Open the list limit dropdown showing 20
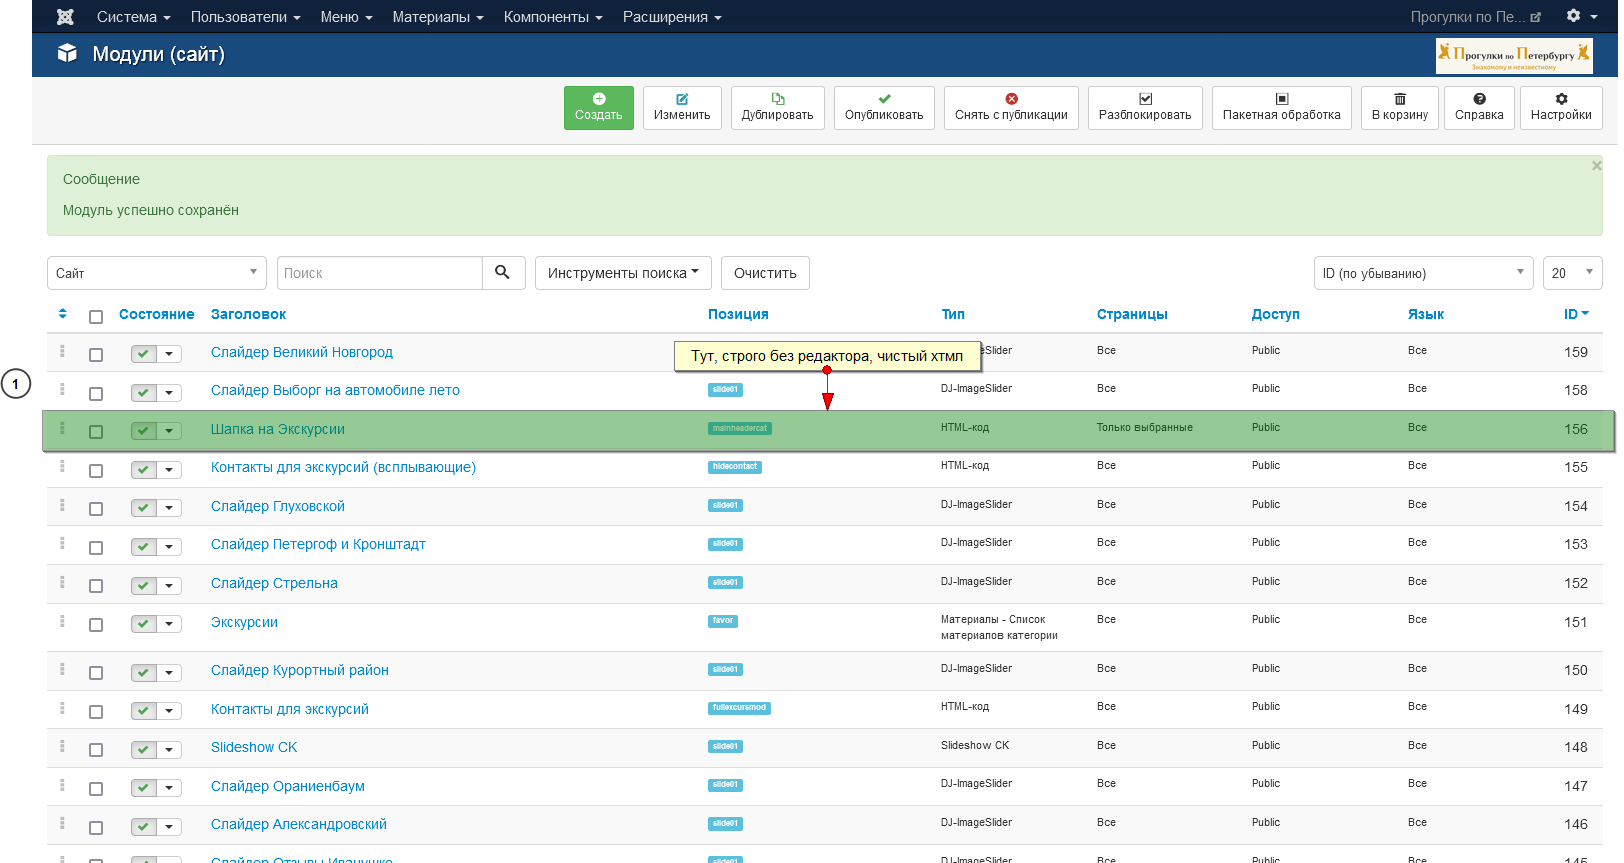Screen dimensions: 1624x863 [x=1571, y=273]
